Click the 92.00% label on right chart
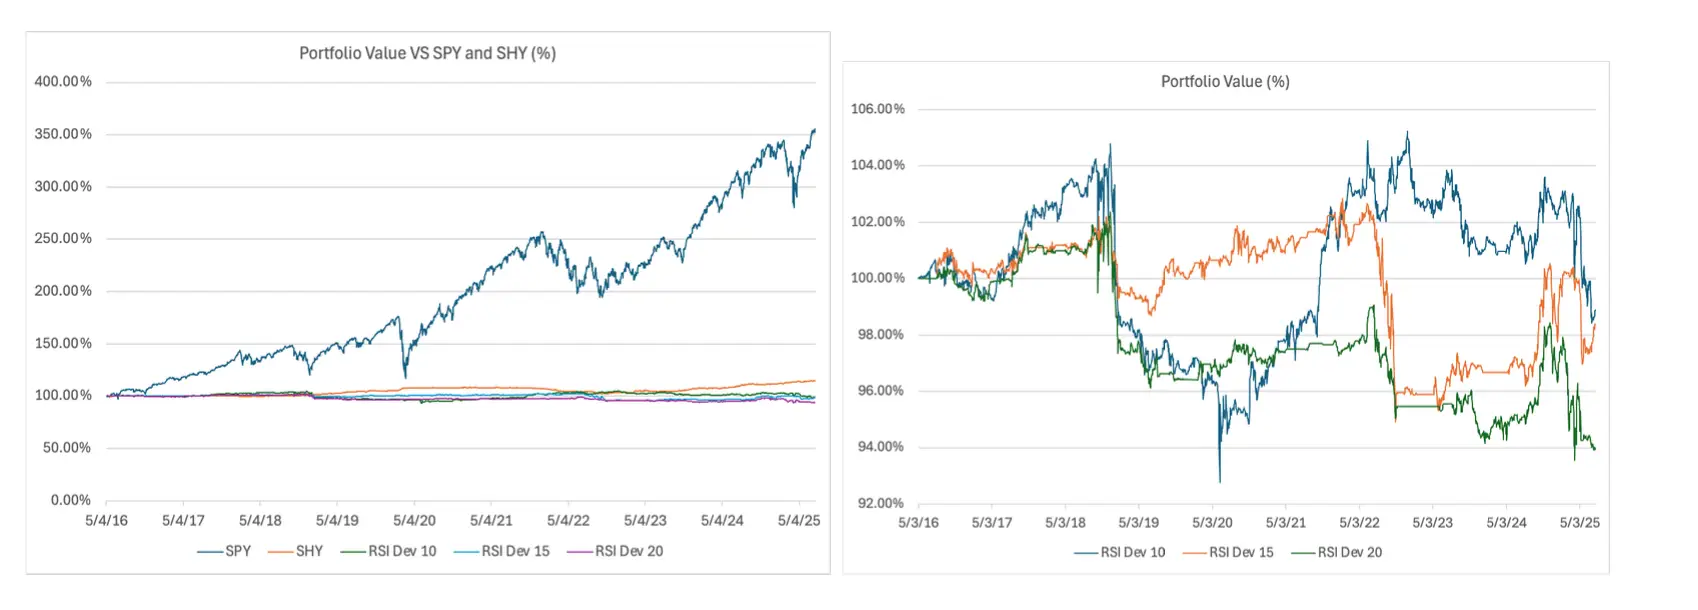Viewport: 1698px width, 610px height. (880, 503)
